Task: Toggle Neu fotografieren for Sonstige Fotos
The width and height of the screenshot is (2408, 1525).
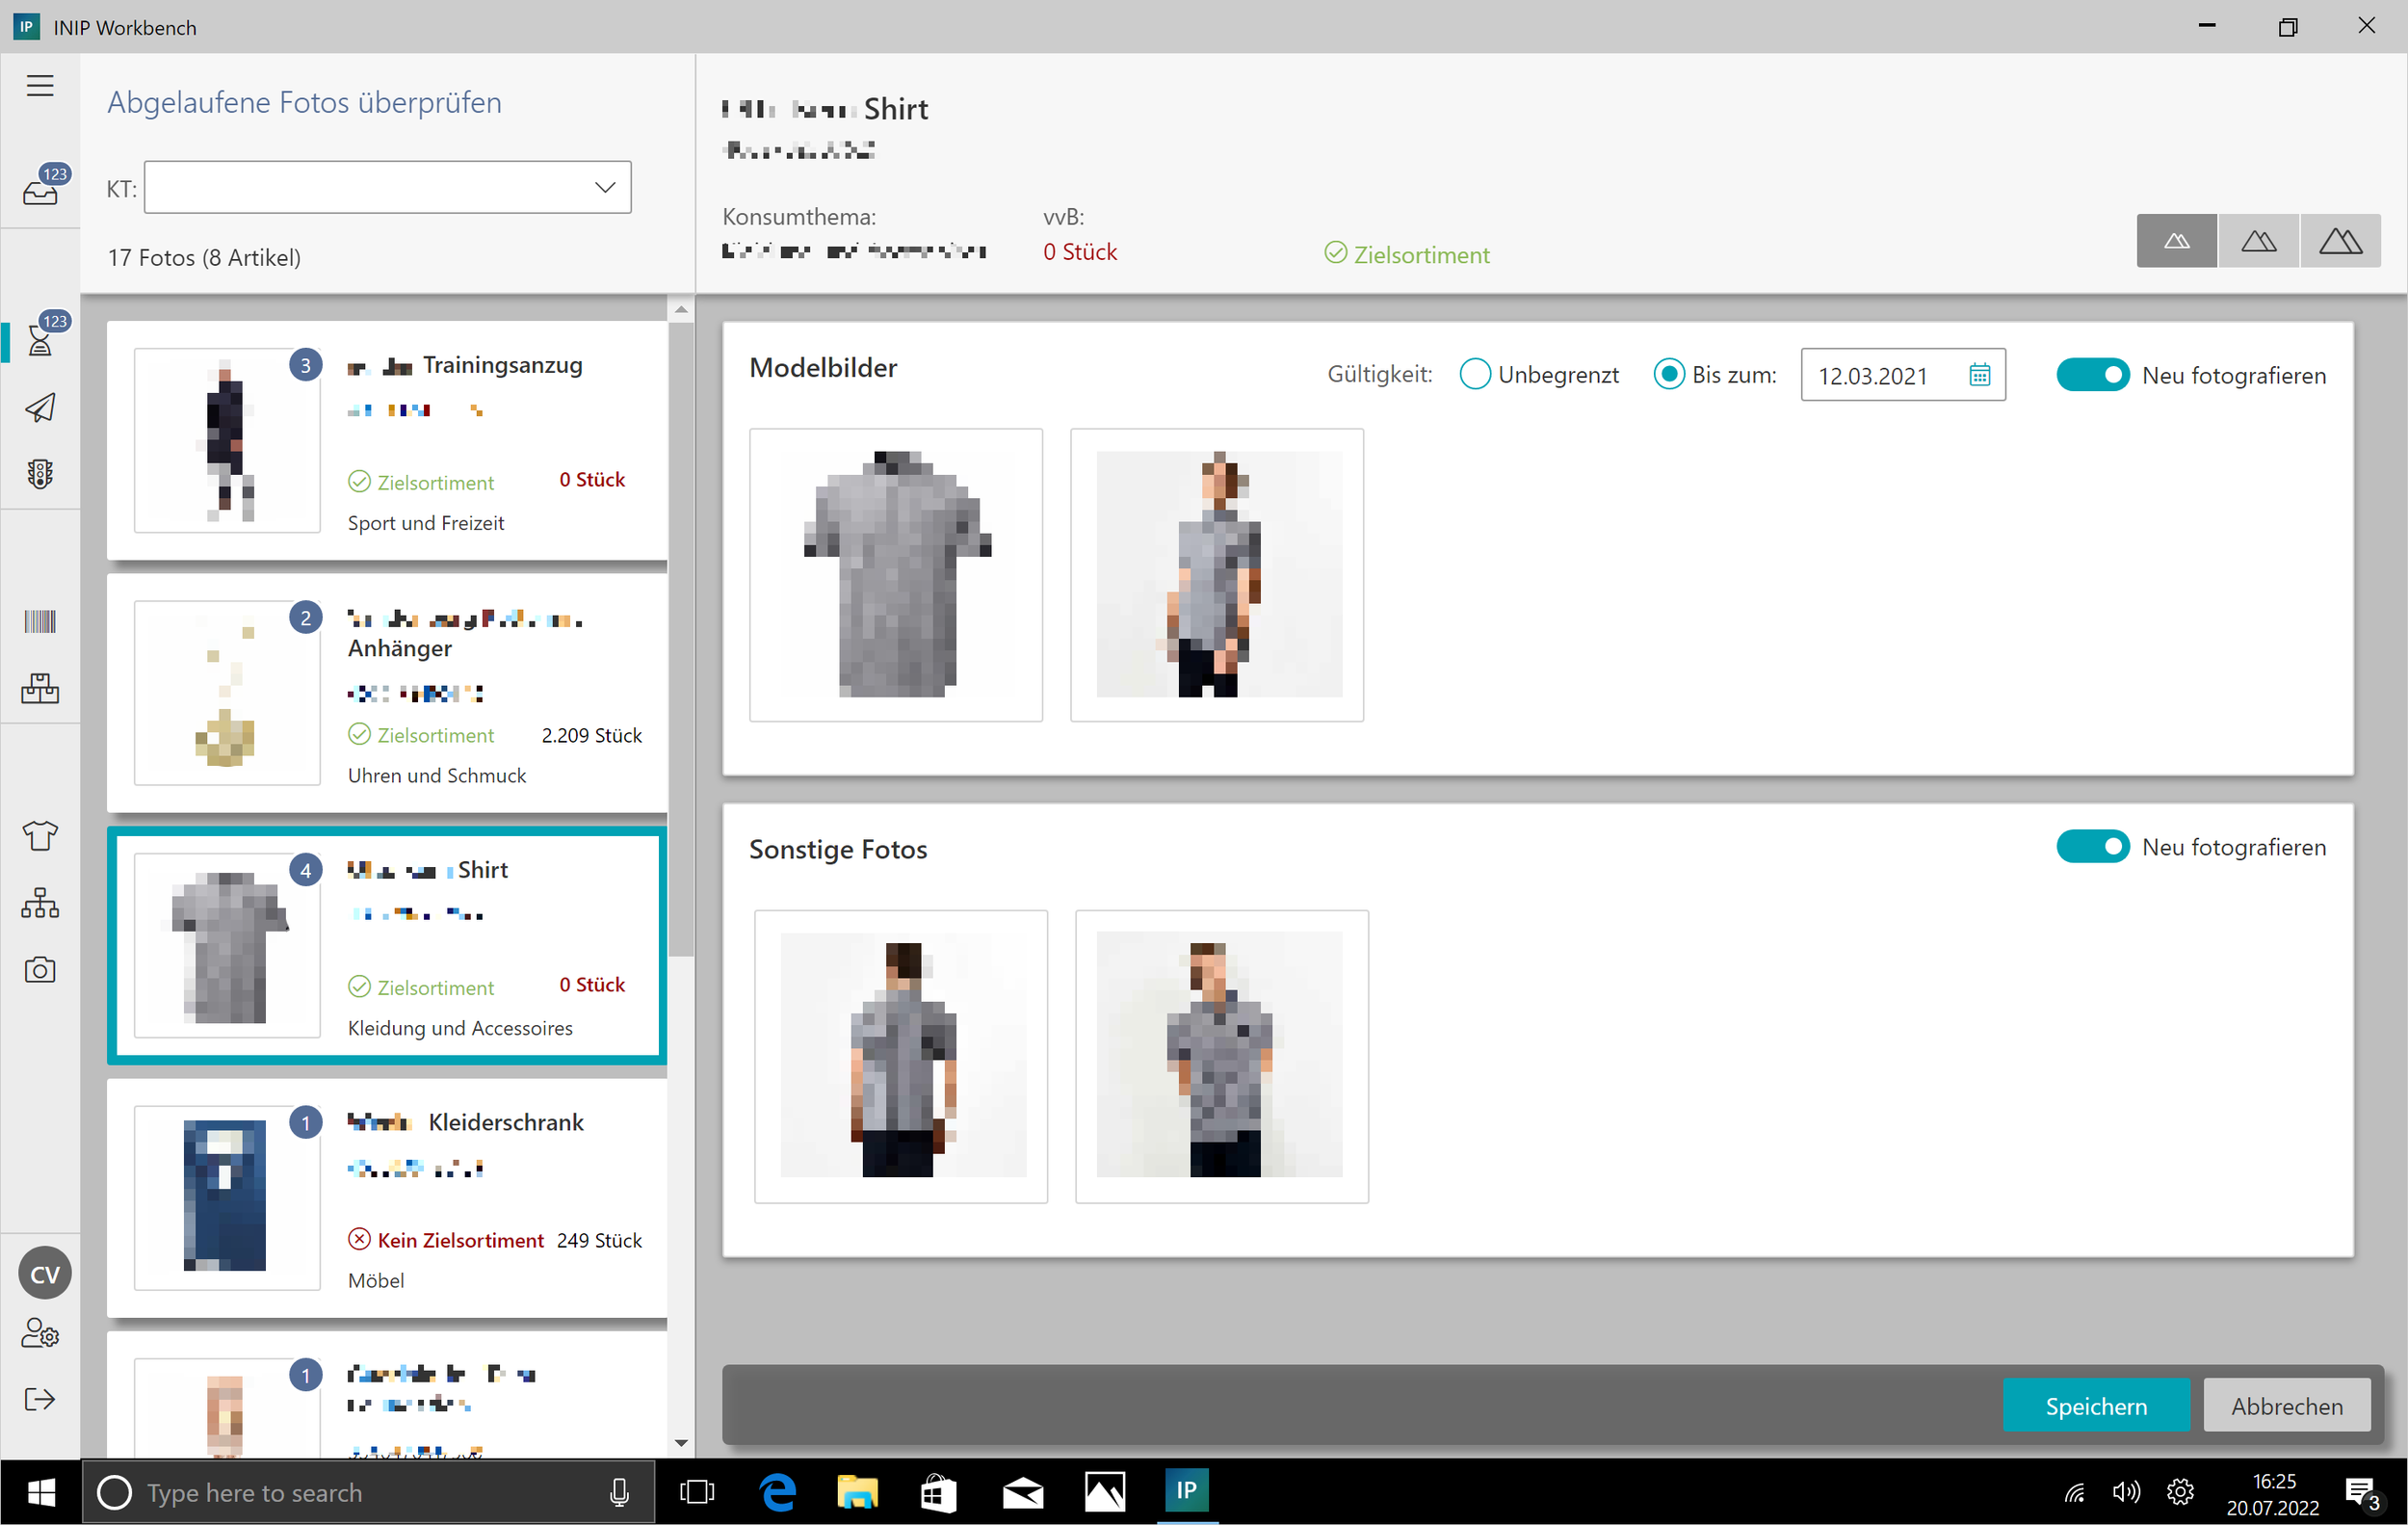Action: coord(2092,847)
